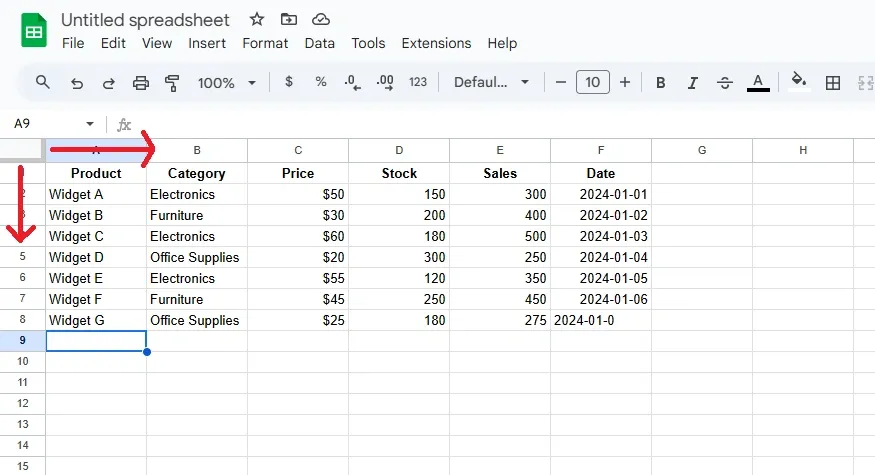This screenshot has width=875, height=475.
Task: Activate the paint format tool
Action: tap(172, 82)
